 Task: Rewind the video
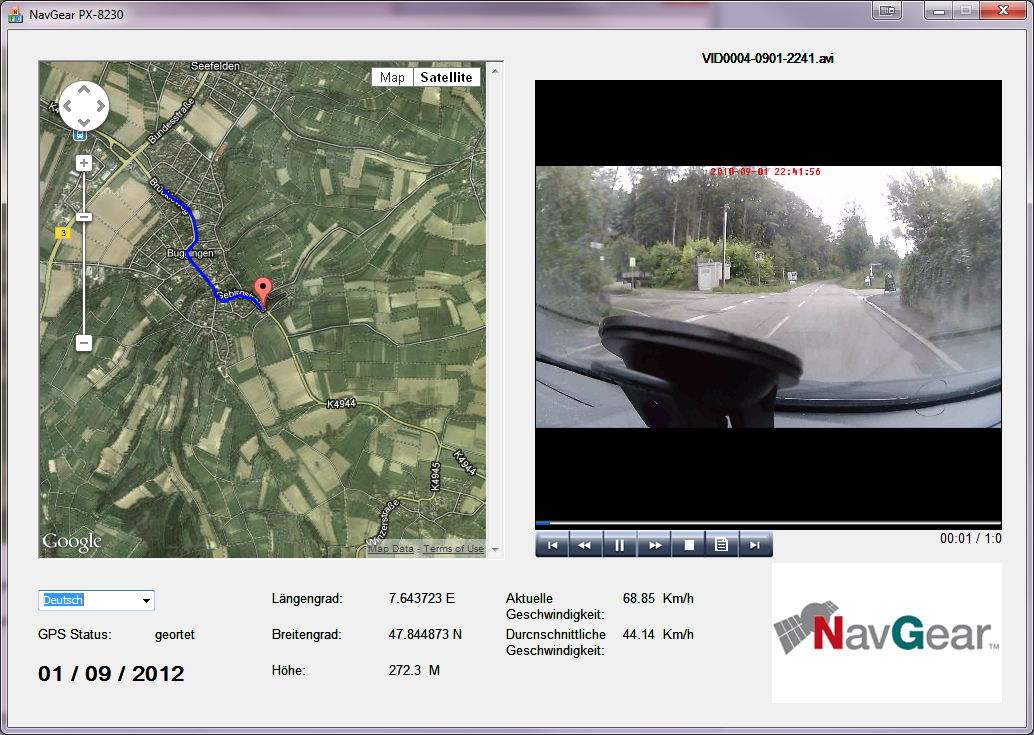[585, 545]
